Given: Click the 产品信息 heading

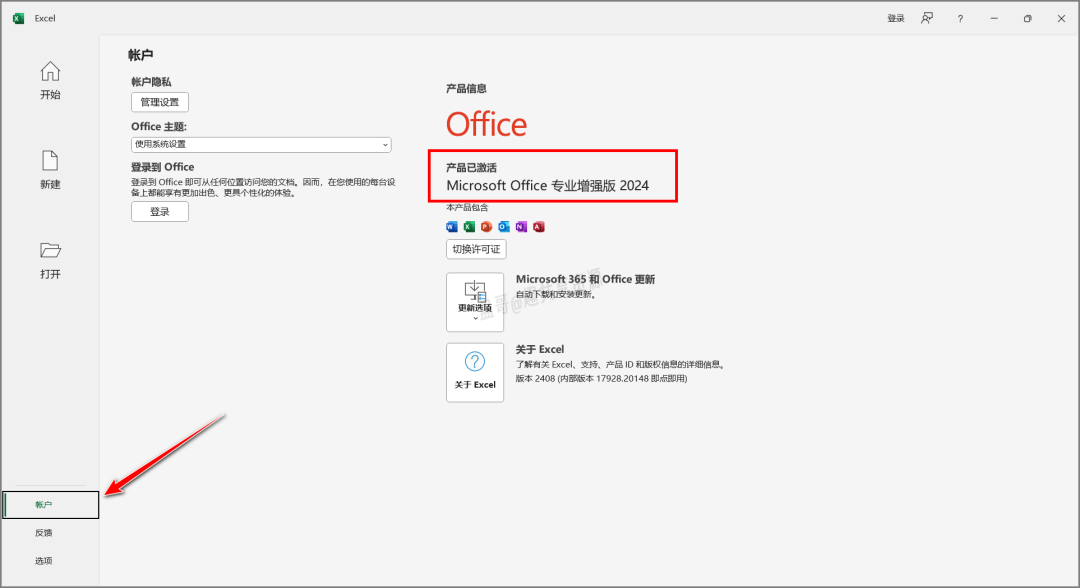Looking at the screenshot, I should pyautogui.click(x=466, y=88).
